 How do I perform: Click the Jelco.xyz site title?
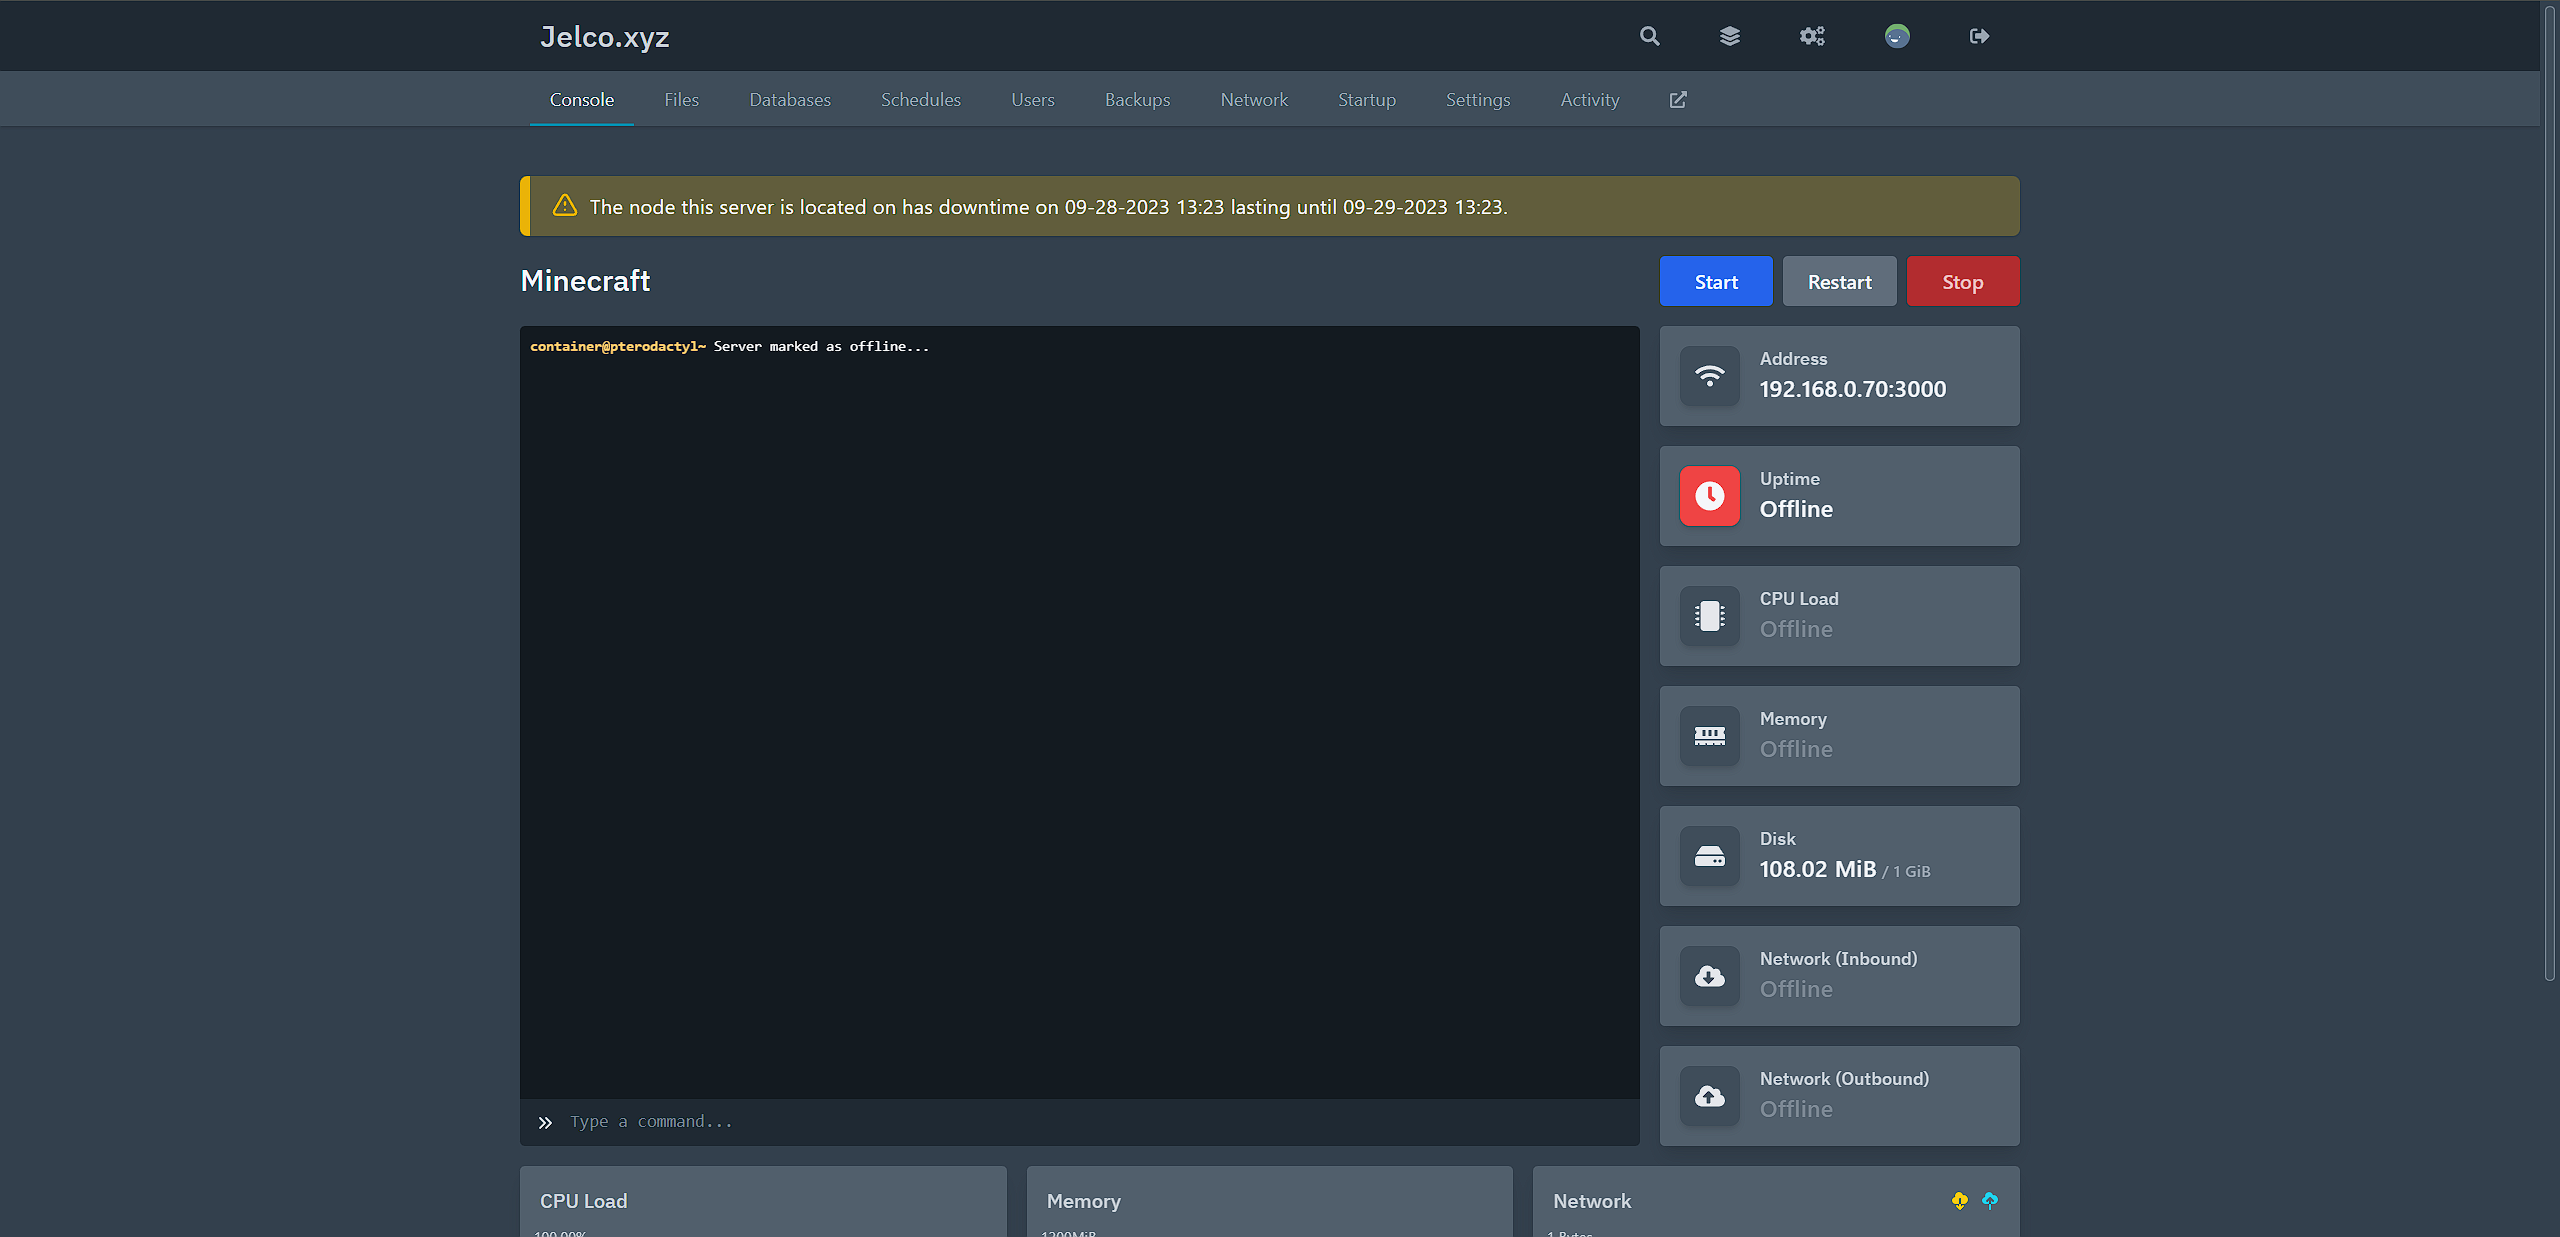(x=605, y=36)
